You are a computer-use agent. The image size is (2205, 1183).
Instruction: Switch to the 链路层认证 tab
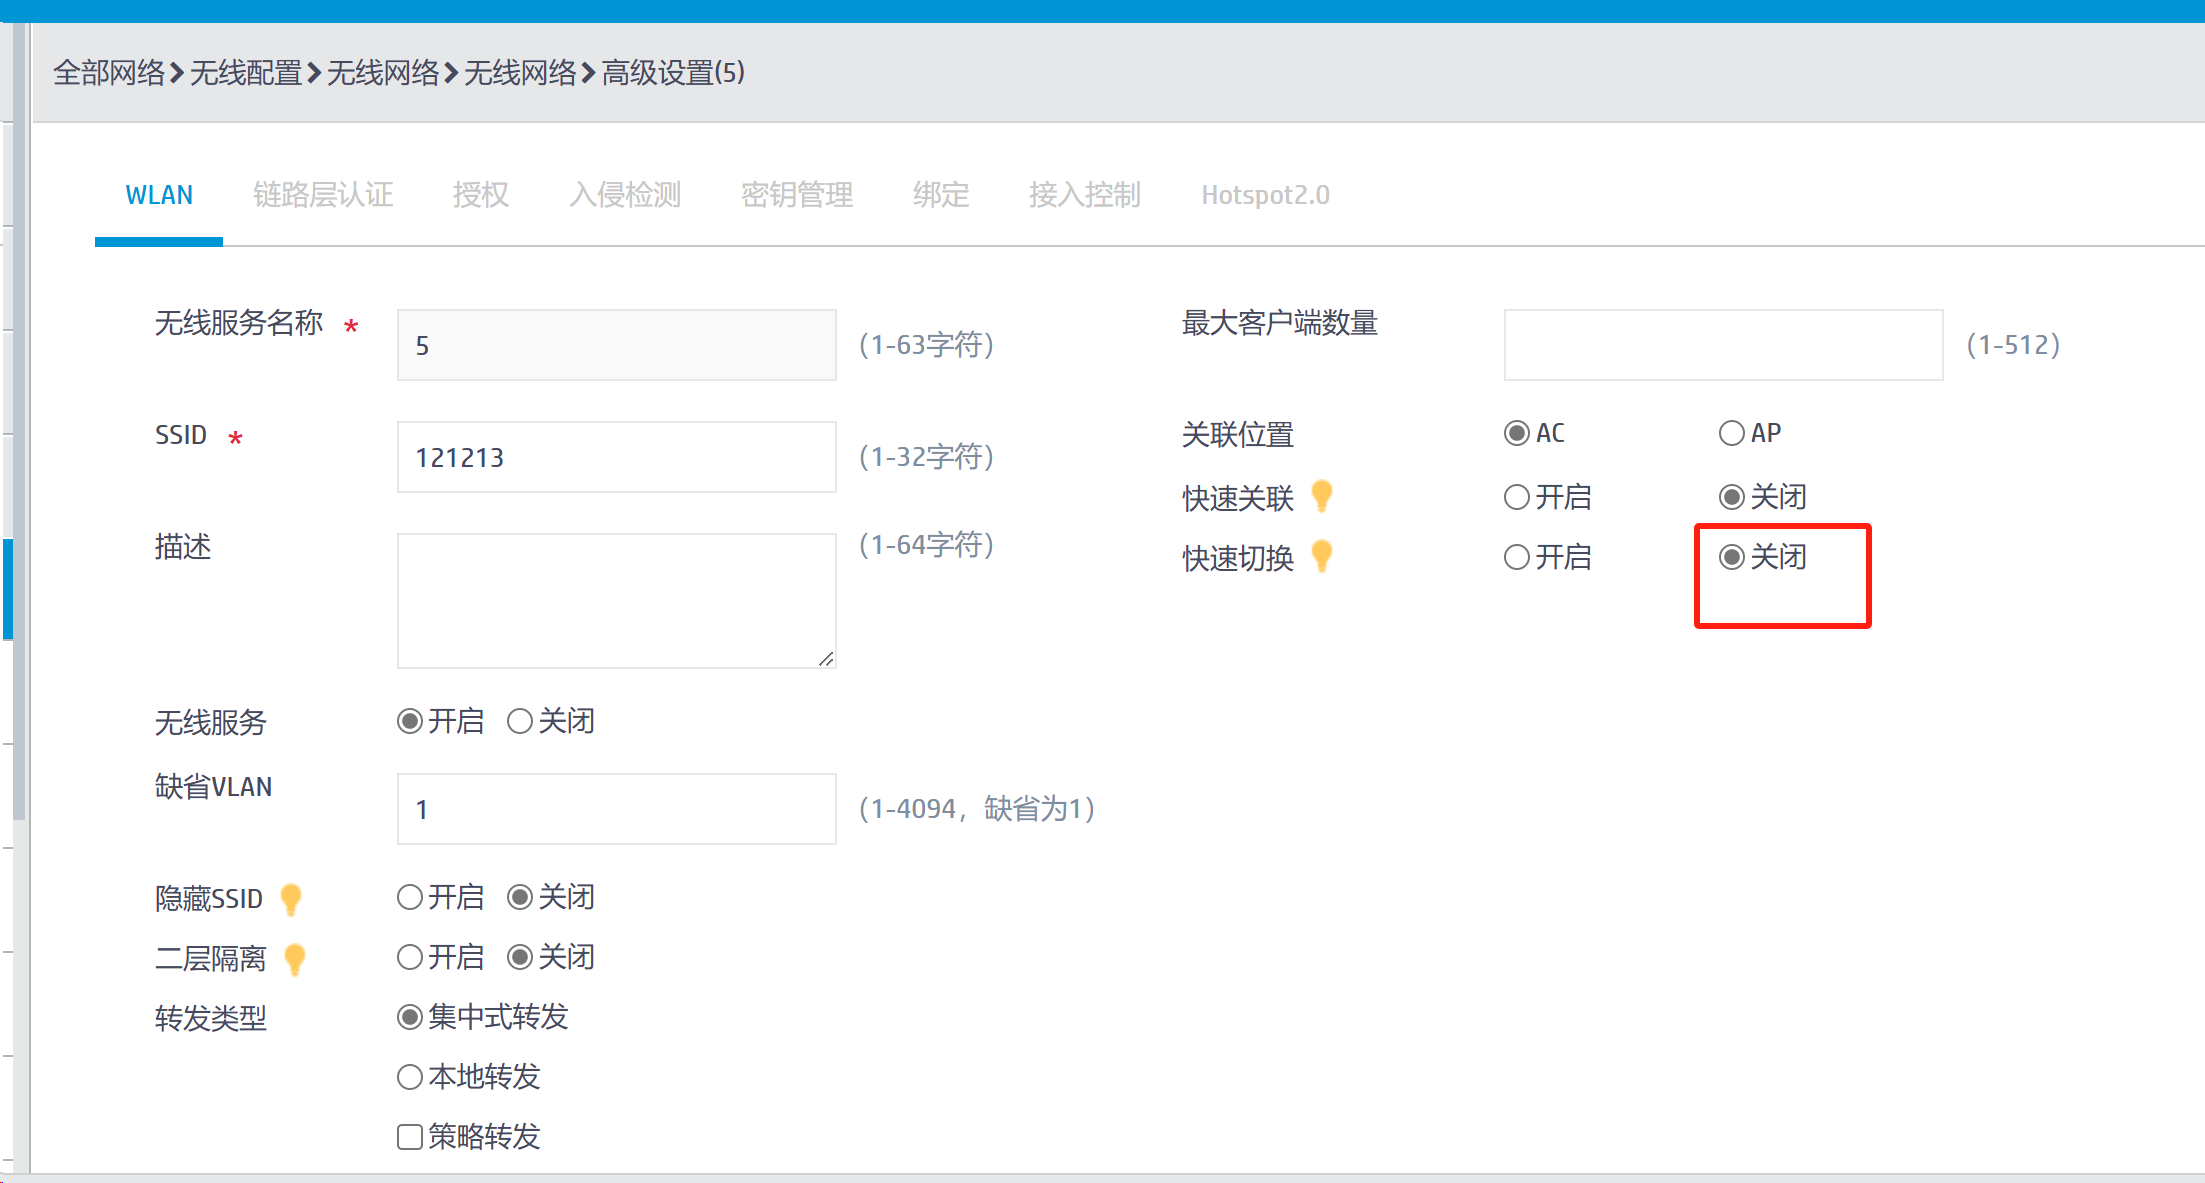pyautogui.click(x=323, y=195)
